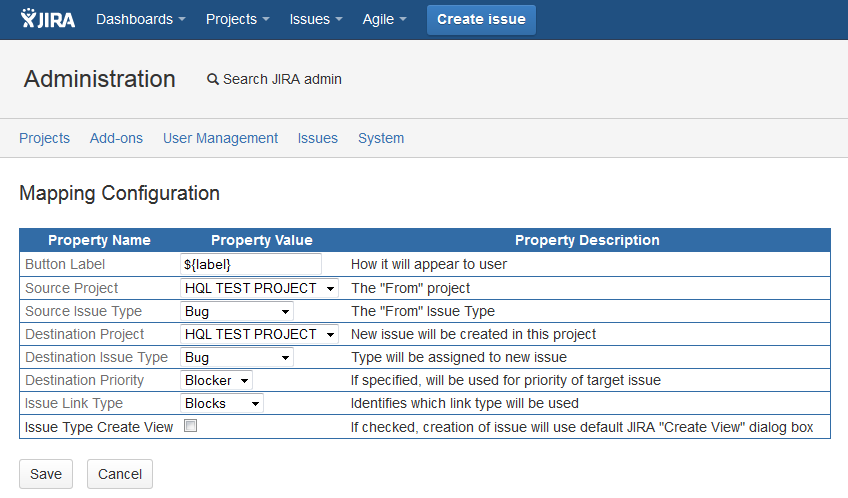Focus the Button Label text field
The image size is (848, 498).
pyautogui.click(x=251, y=264)
